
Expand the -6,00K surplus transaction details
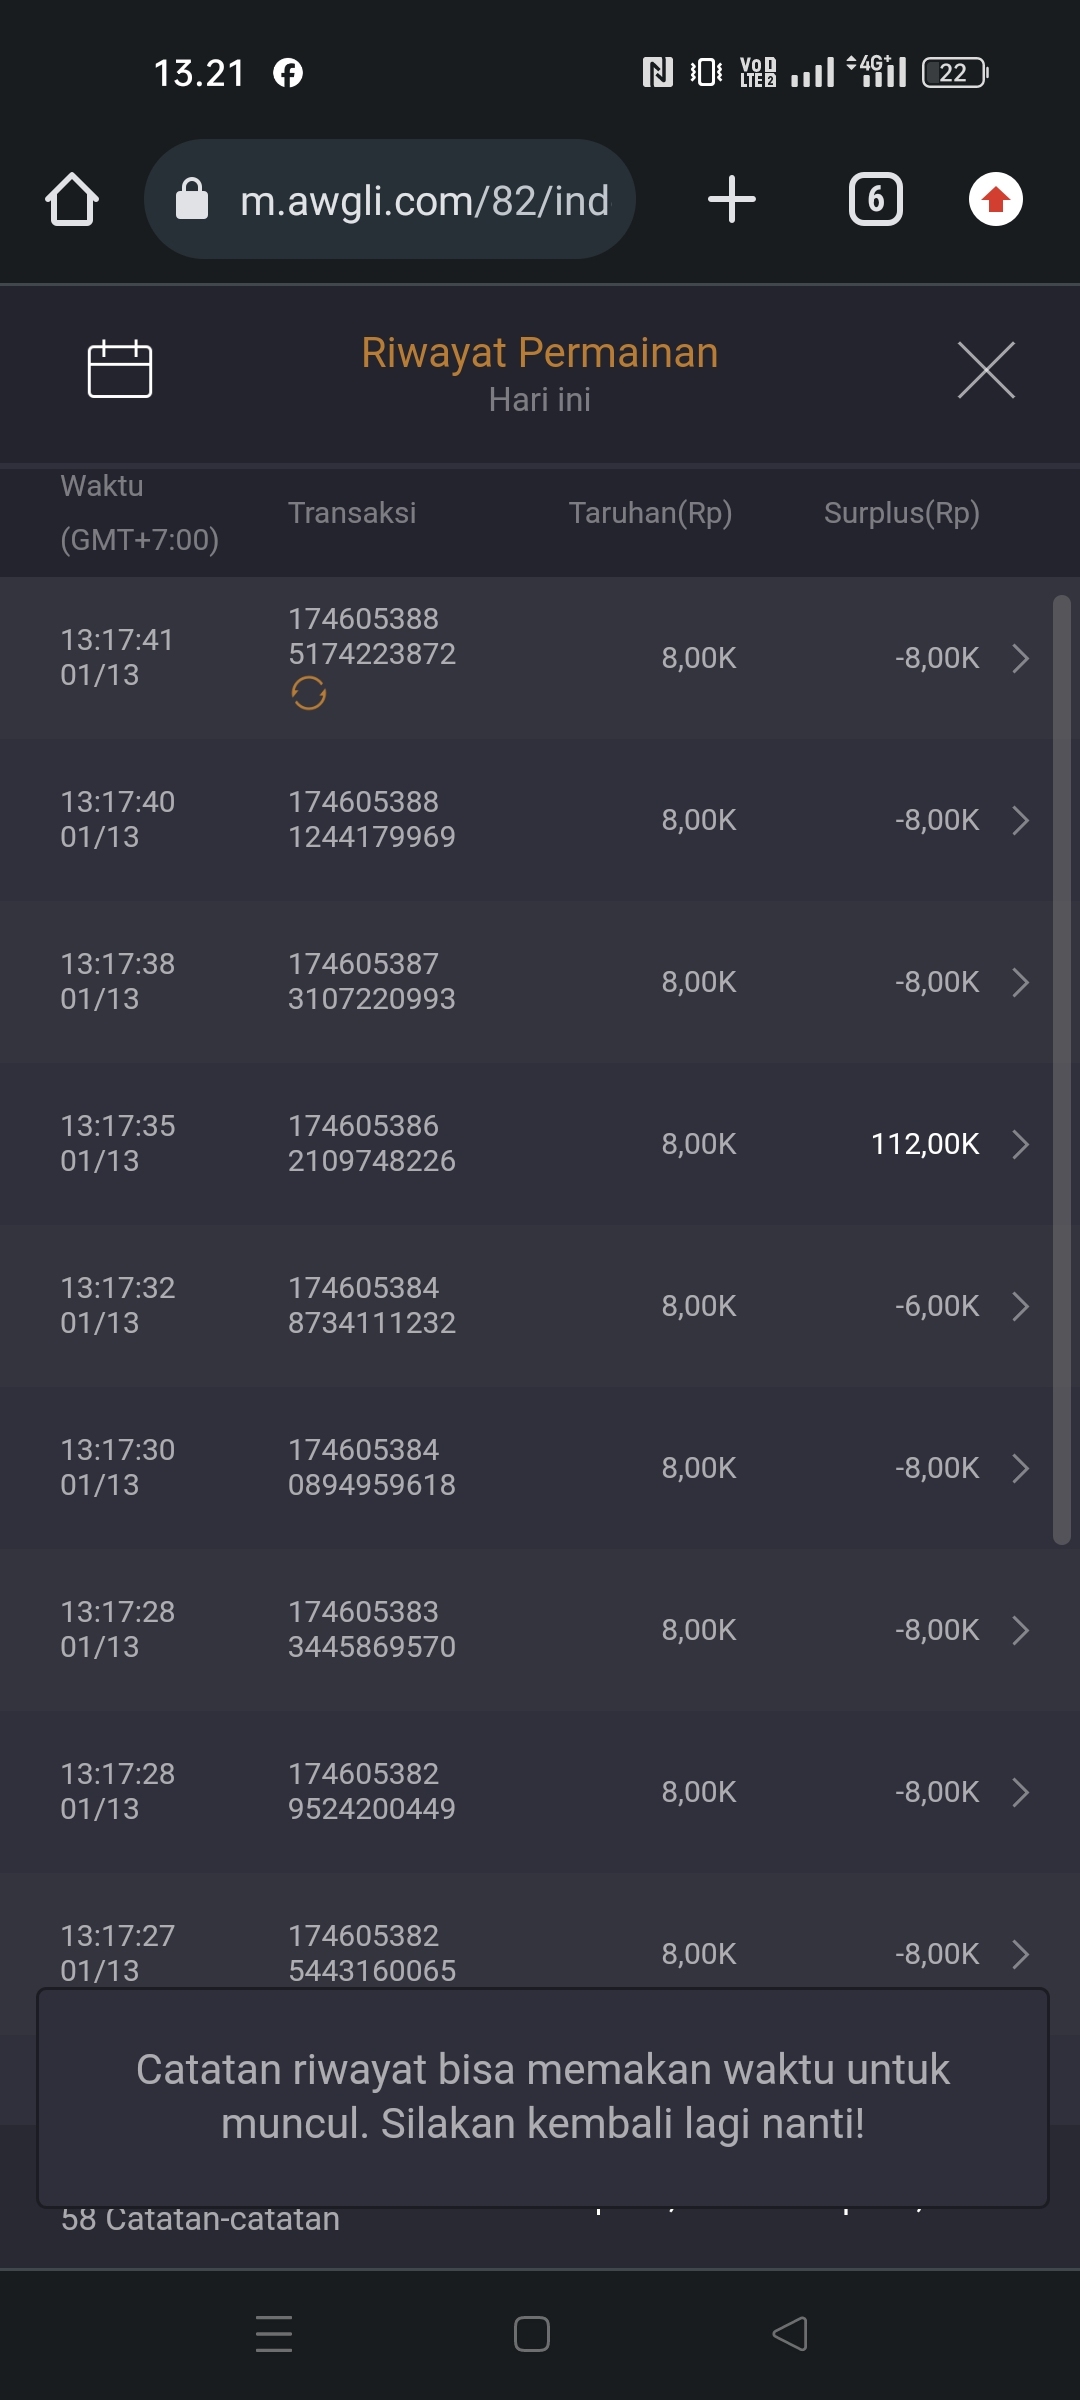[1020, 1306]
